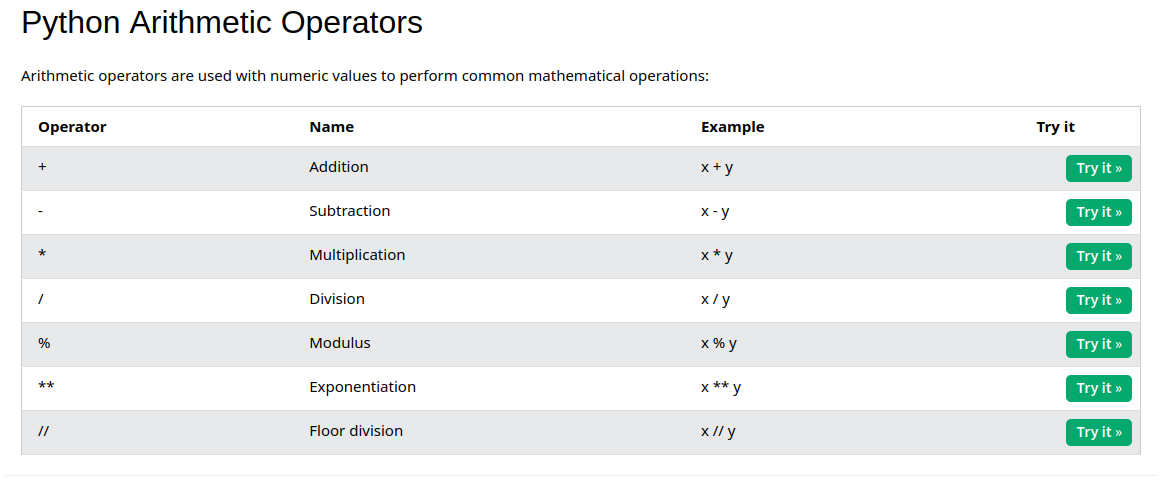Click the Python Arithmetic Operators heading

click(x=222, y=23)
